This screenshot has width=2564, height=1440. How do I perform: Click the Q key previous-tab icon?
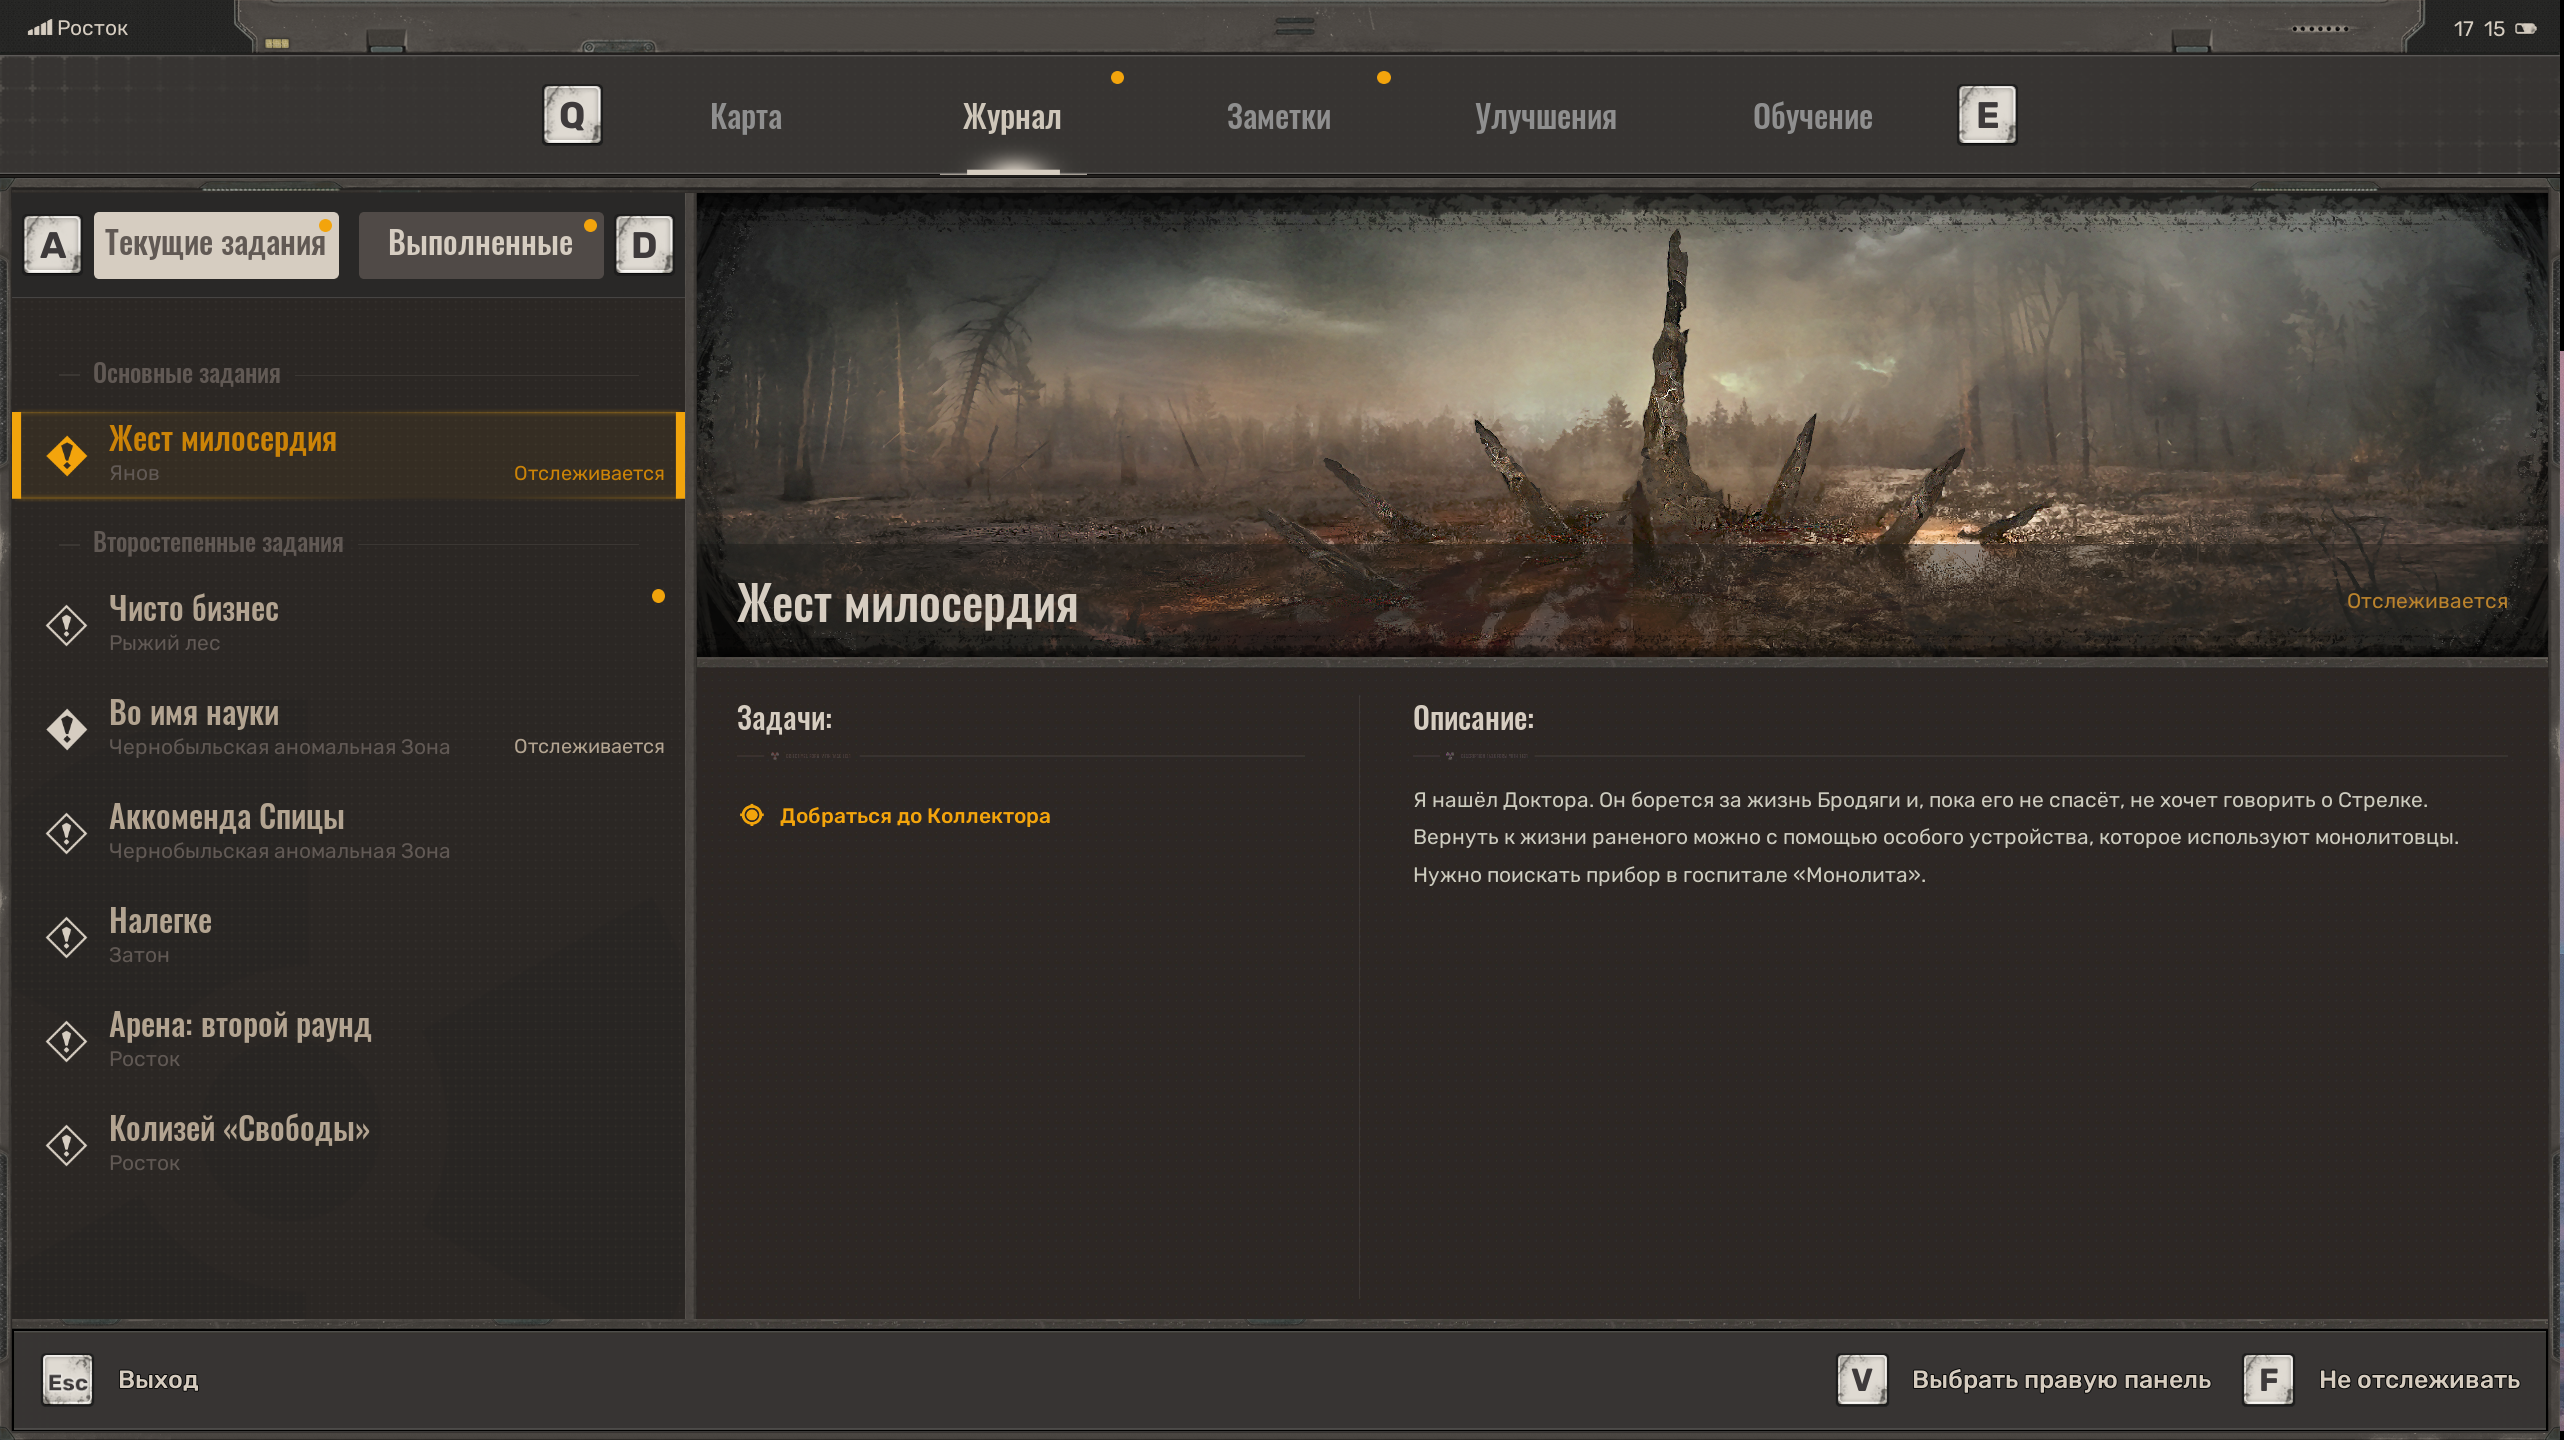tap(572, 115)
